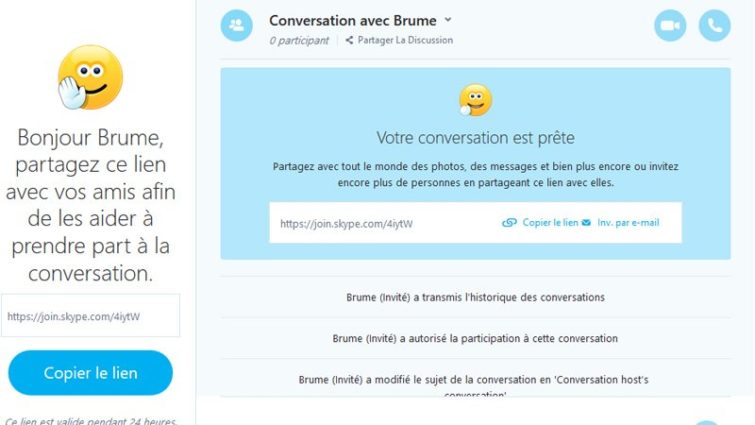
Task: Click the envelope icon for e-mail invite
Action: point(586,223)
